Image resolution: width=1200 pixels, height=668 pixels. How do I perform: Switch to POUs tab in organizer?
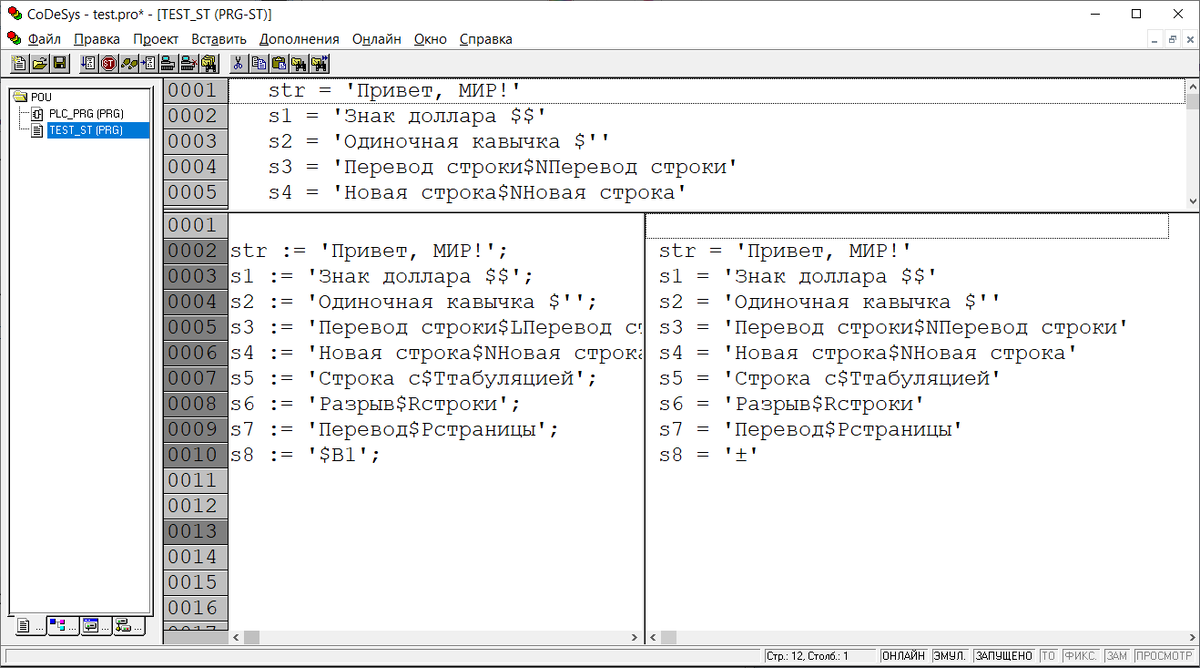30,626
